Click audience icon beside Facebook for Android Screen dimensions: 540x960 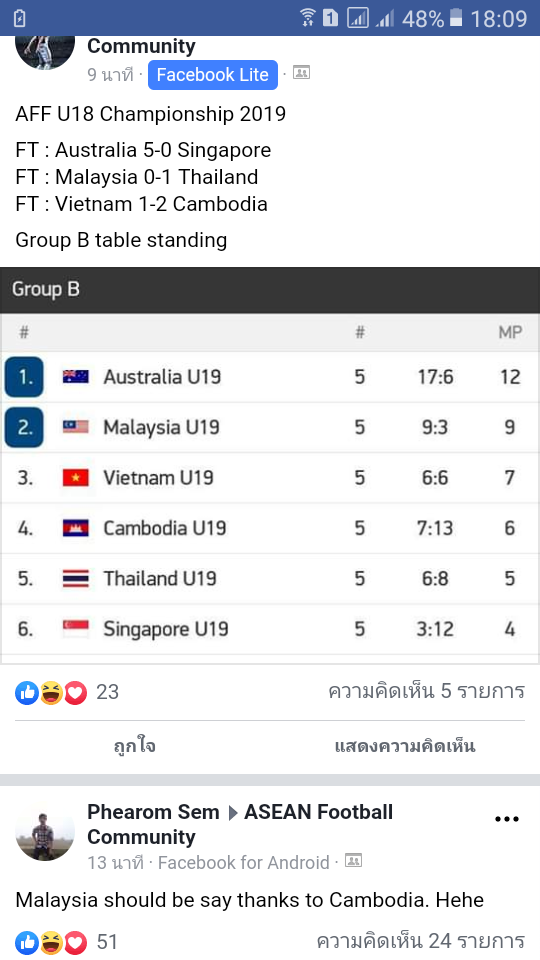tap(353, 861)
